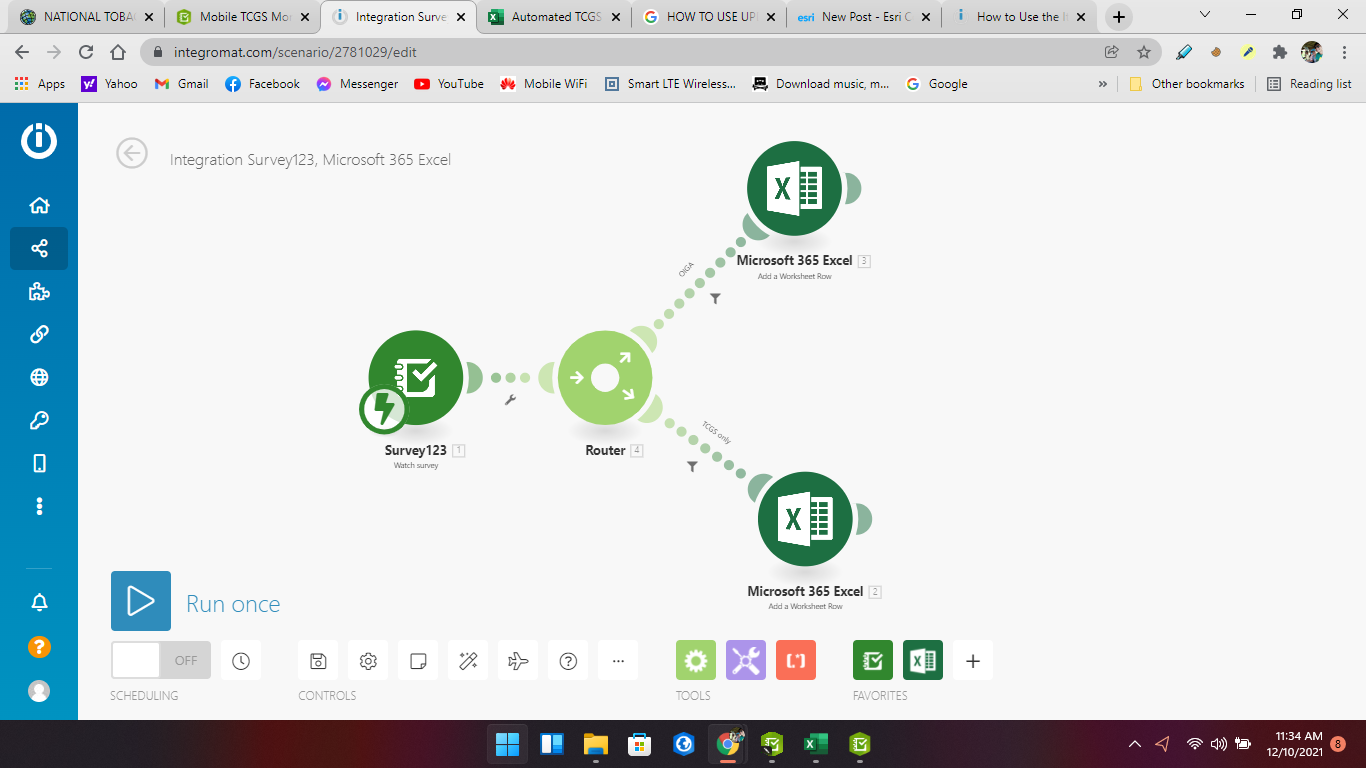
Task: Open the TCGS only route filter icon
Action: coord(692,466)
